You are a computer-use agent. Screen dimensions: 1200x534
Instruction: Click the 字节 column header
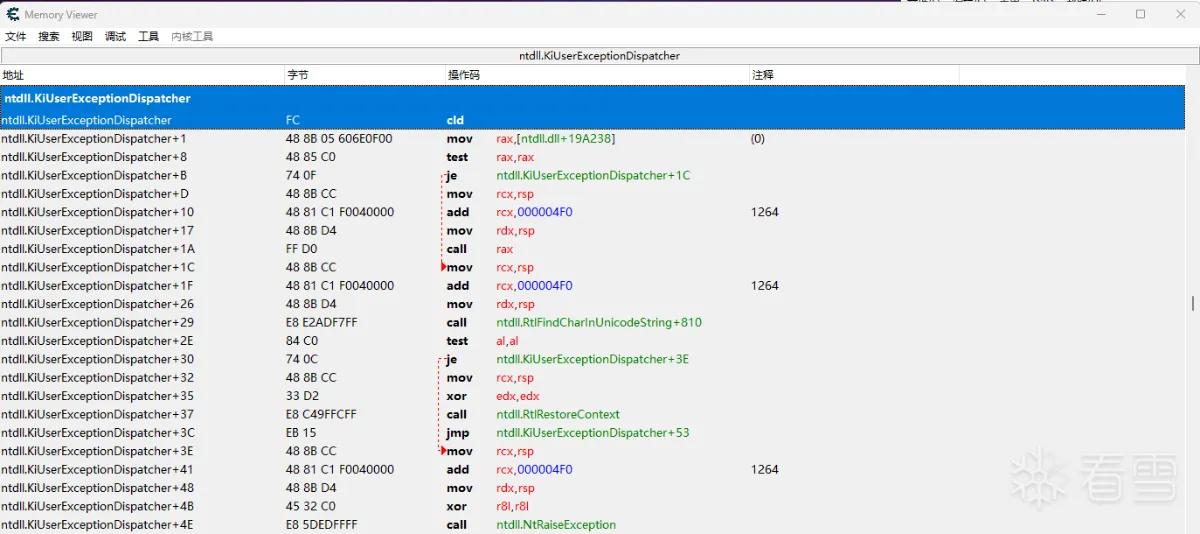[364, 75]
